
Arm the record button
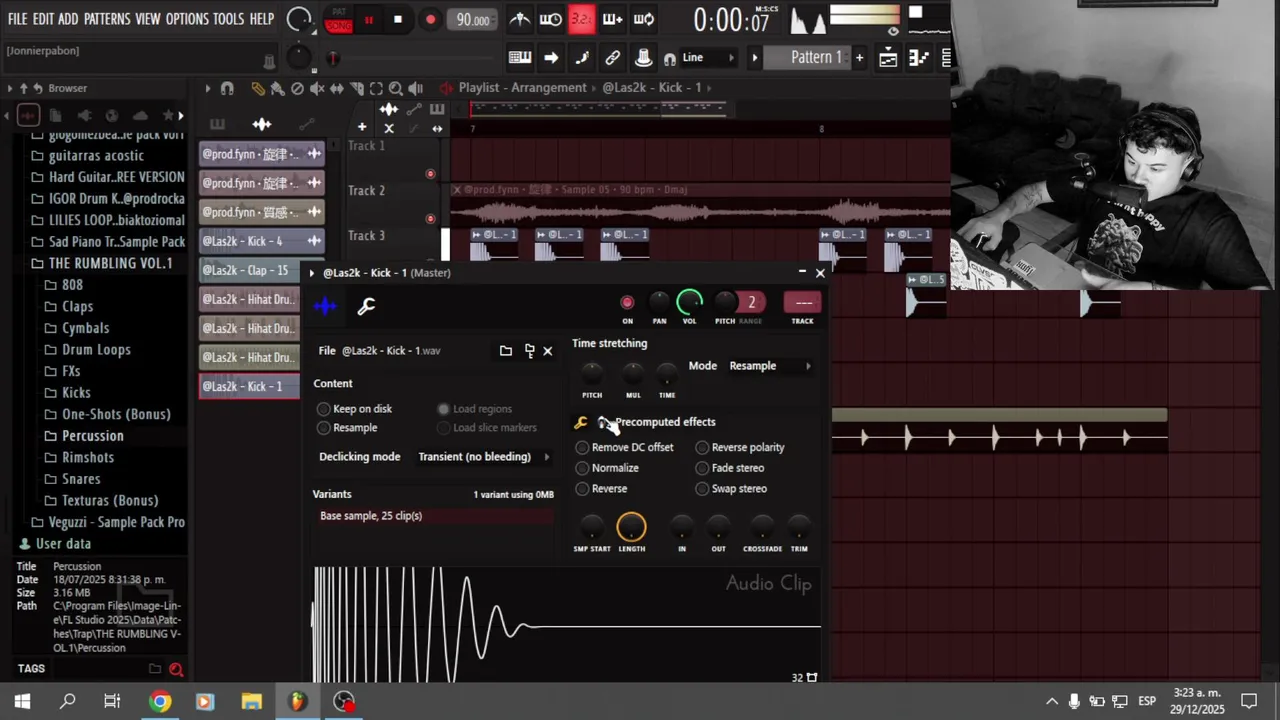(x=430, y=19)
